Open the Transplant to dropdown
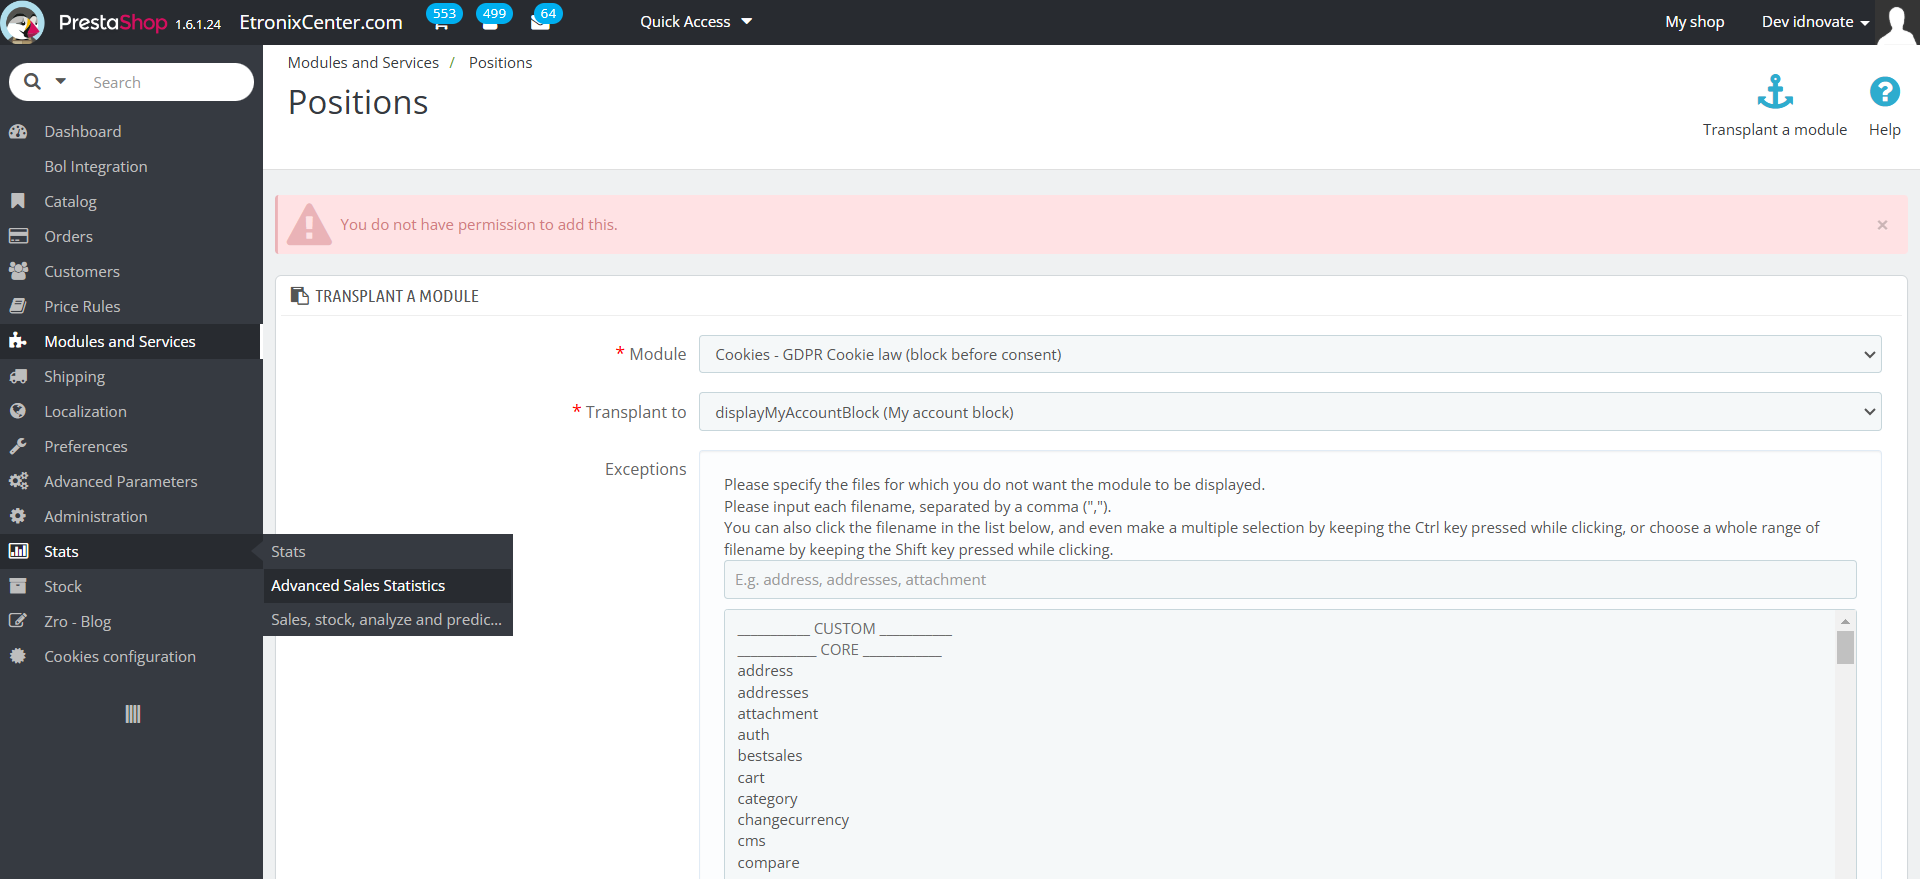Viewport: 1920px width, 879px height. click(x=1289, y=412)
